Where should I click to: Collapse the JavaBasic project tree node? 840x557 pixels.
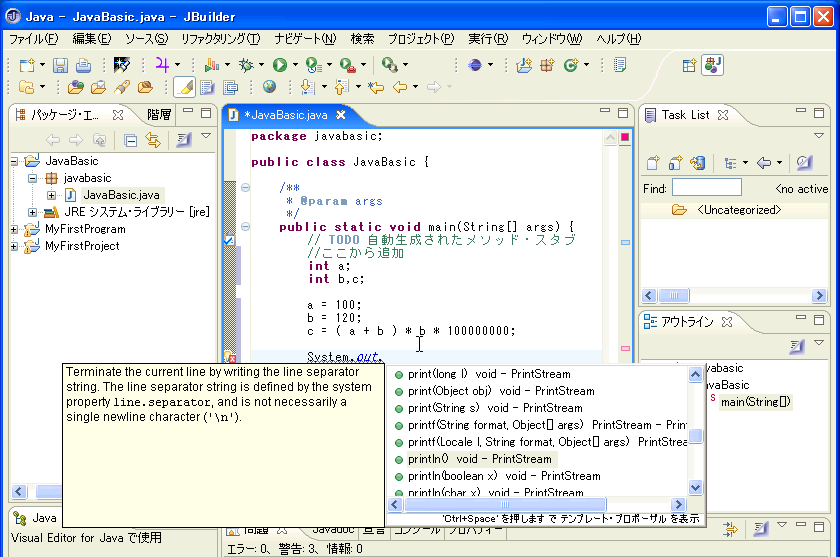[15, 161]
